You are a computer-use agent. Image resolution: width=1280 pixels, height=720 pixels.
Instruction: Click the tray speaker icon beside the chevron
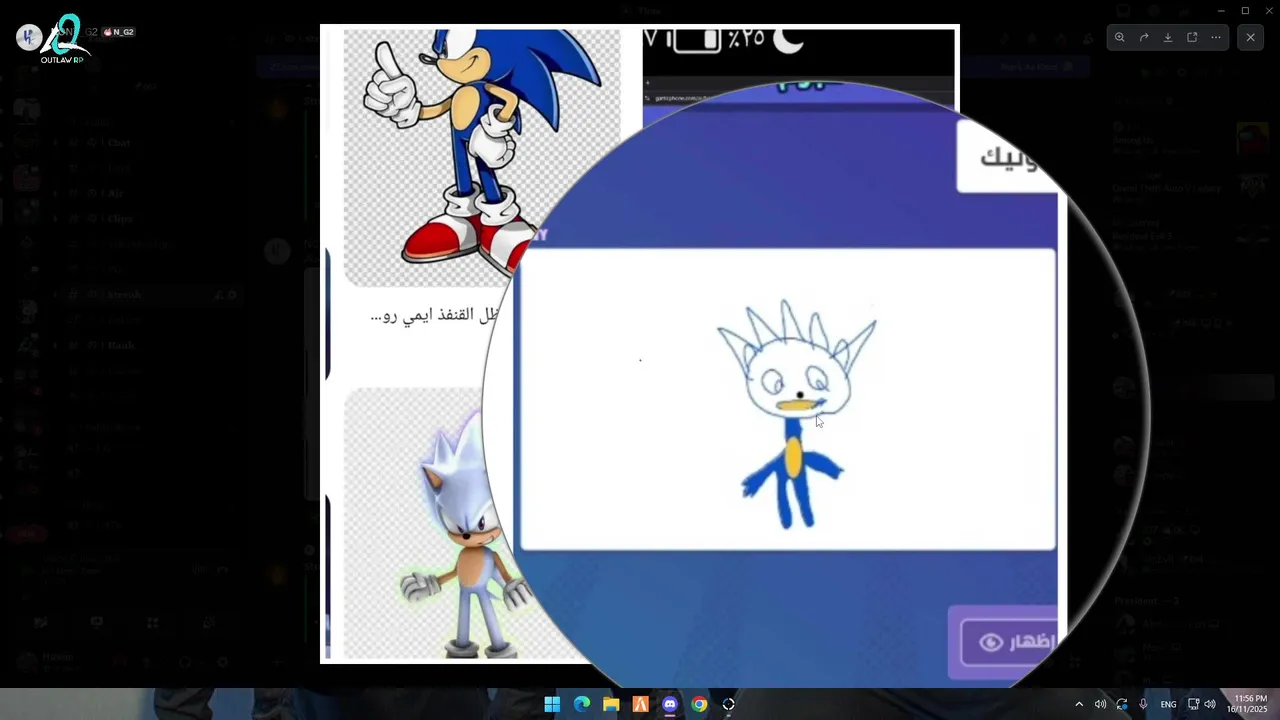(1100, 704)
